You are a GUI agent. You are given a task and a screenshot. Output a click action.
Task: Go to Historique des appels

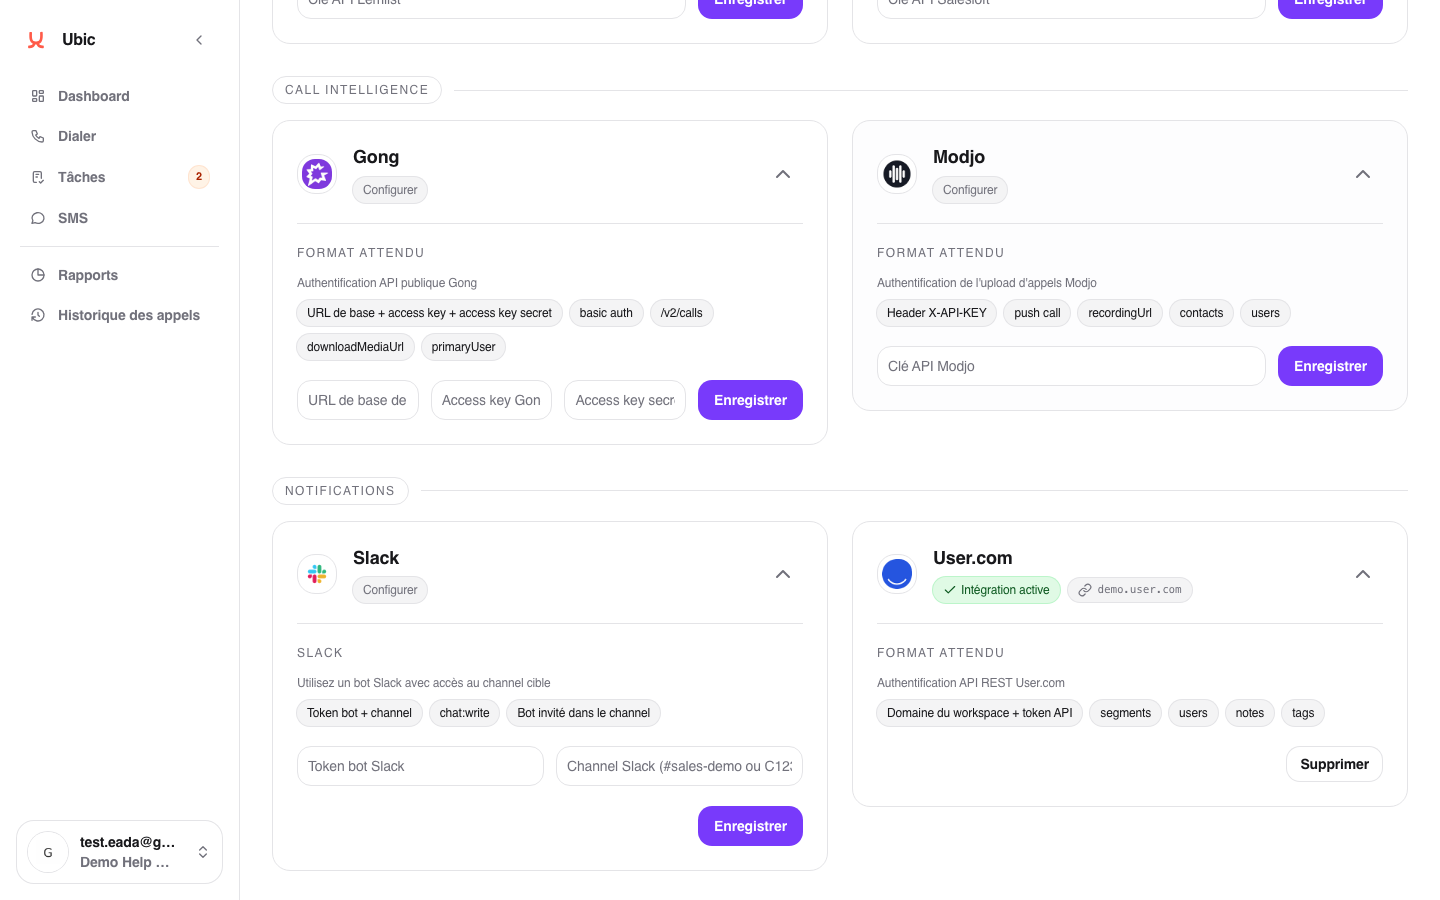point(129,315)
